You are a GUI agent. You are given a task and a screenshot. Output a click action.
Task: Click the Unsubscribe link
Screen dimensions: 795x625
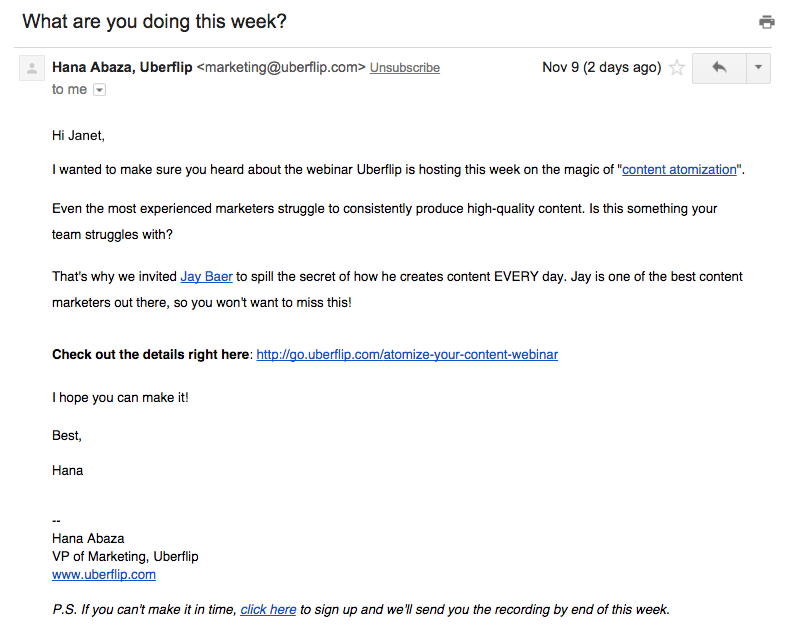404,68
